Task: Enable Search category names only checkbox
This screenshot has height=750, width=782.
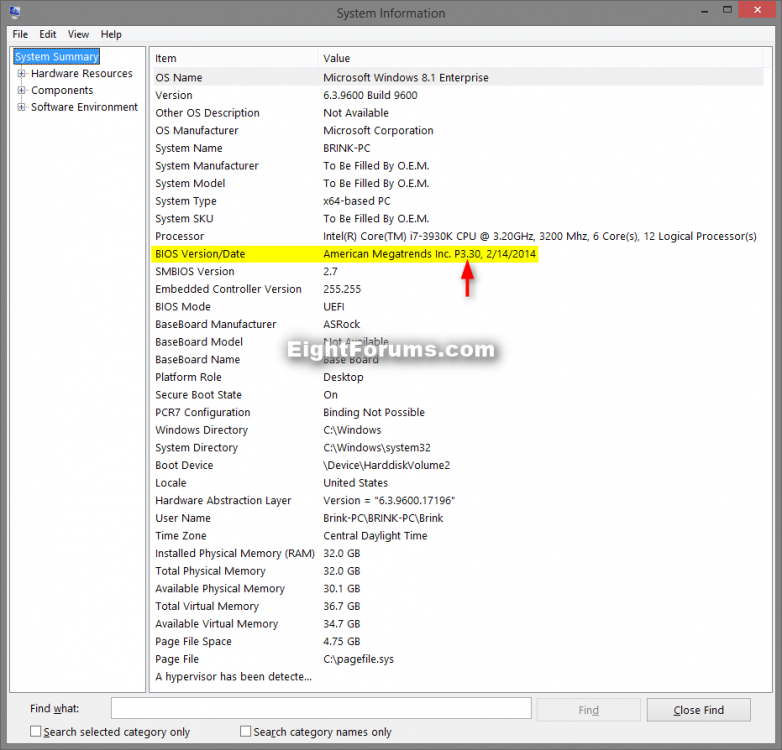Action: point(245,732)
